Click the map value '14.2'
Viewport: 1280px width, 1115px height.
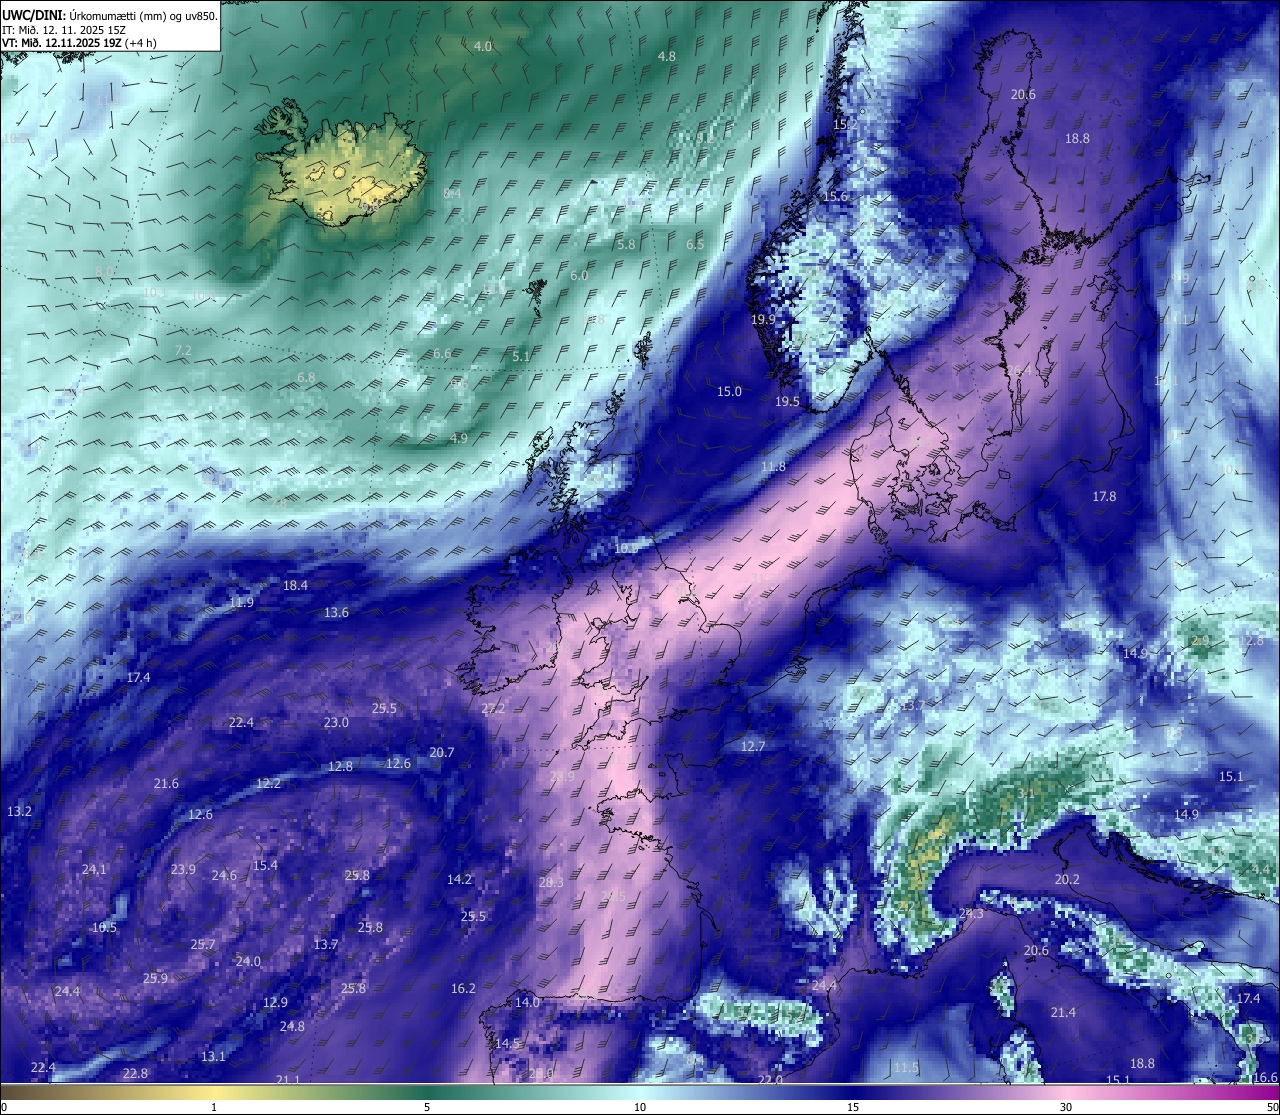(x=459, y=880)
